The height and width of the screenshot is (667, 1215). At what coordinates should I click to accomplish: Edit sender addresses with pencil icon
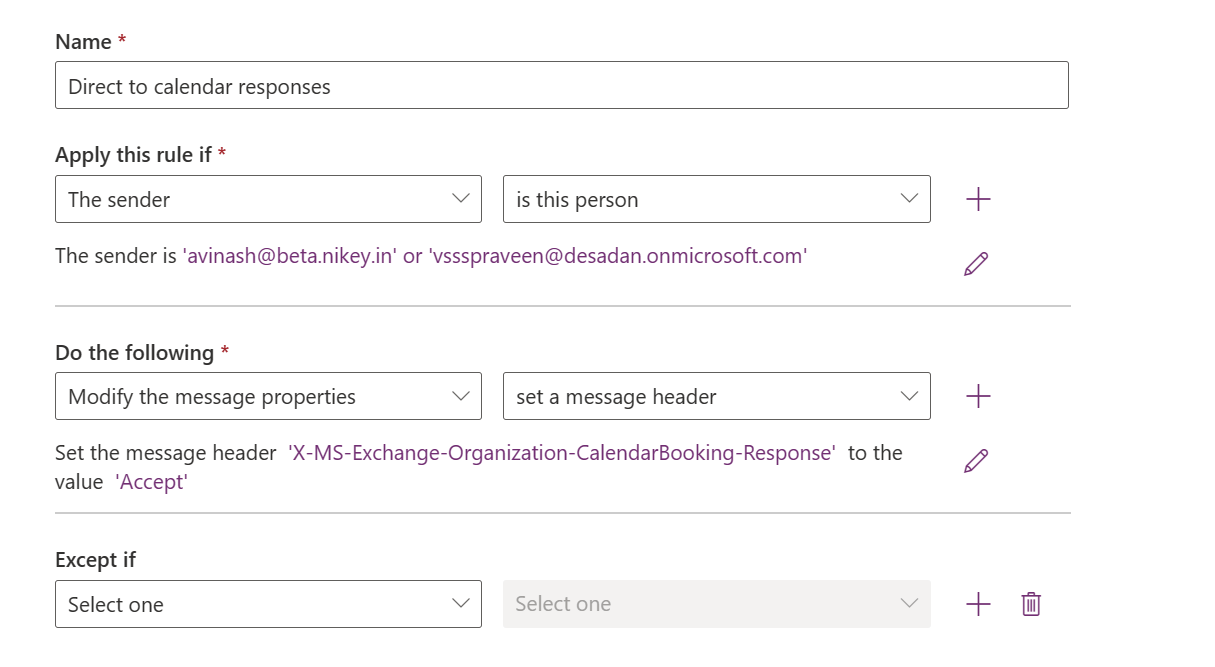pos(976,264)
